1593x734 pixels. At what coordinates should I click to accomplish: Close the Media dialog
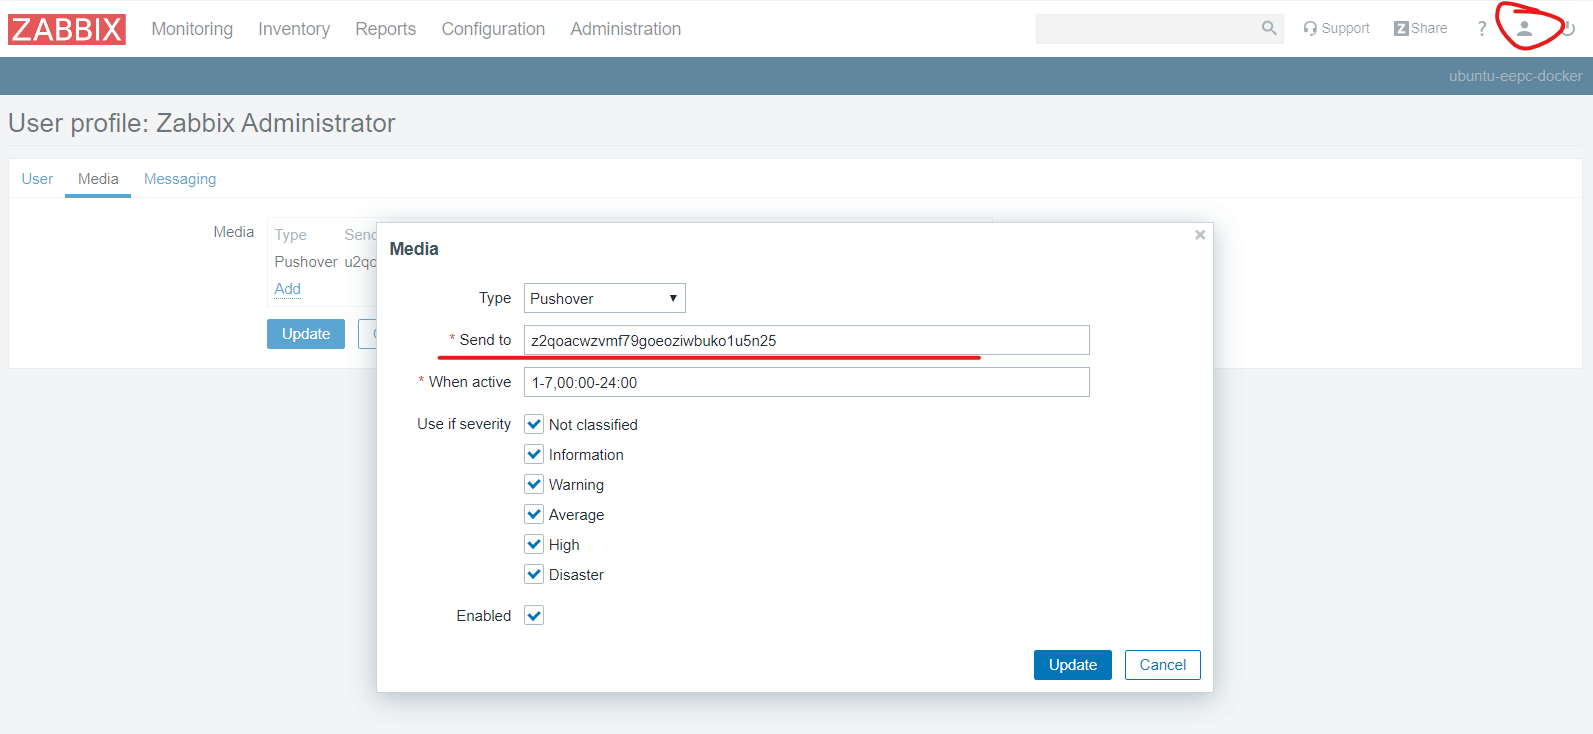coord(1200,235)
